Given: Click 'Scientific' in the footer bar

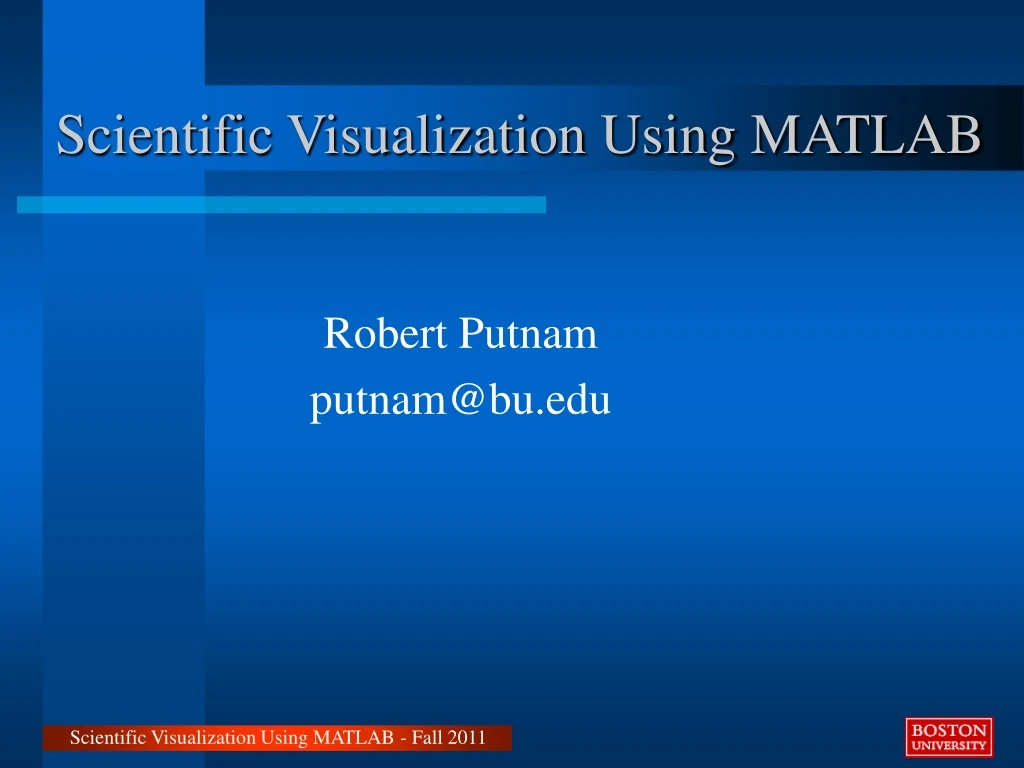Looking at the screenshot, I should coord(108,739).
